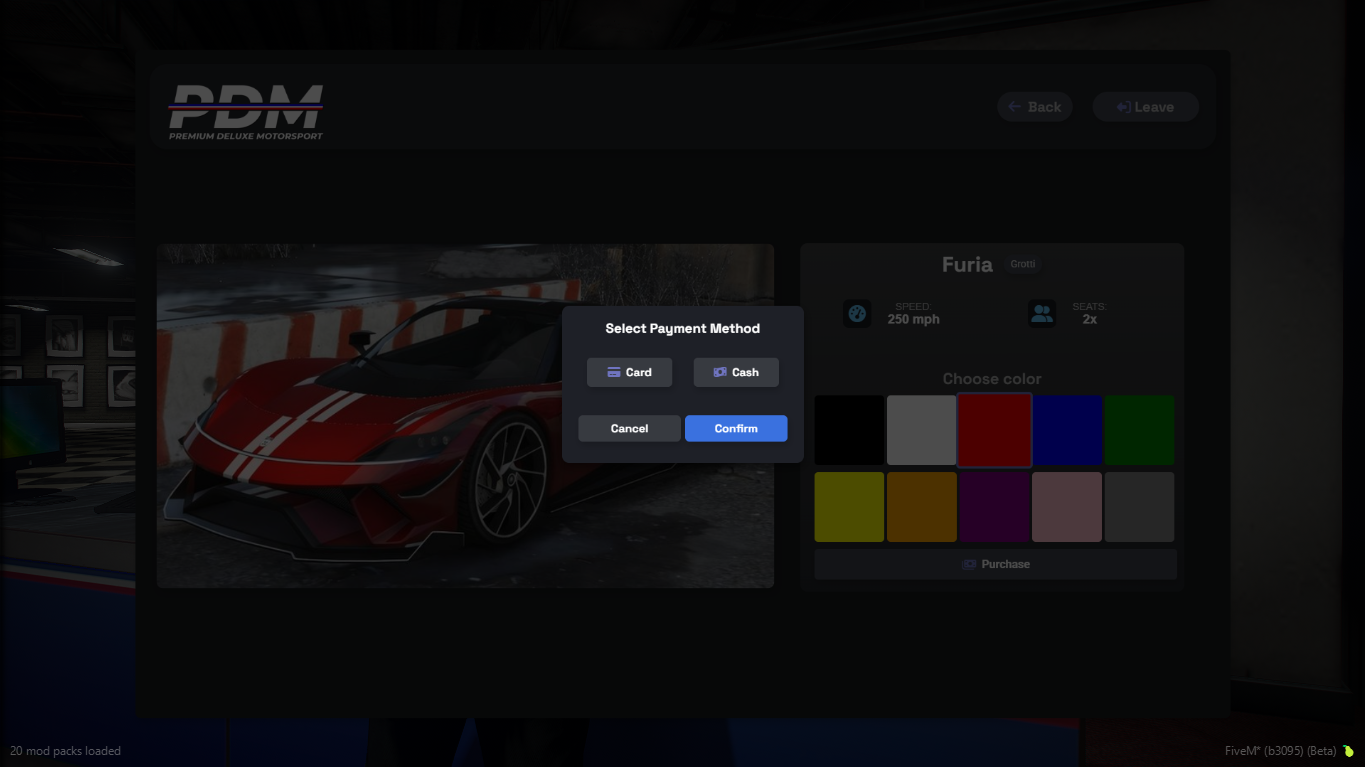Viewport: 1365px width, 767px height.
Task: Click the Leave button
Action: tap(1146, 107)
